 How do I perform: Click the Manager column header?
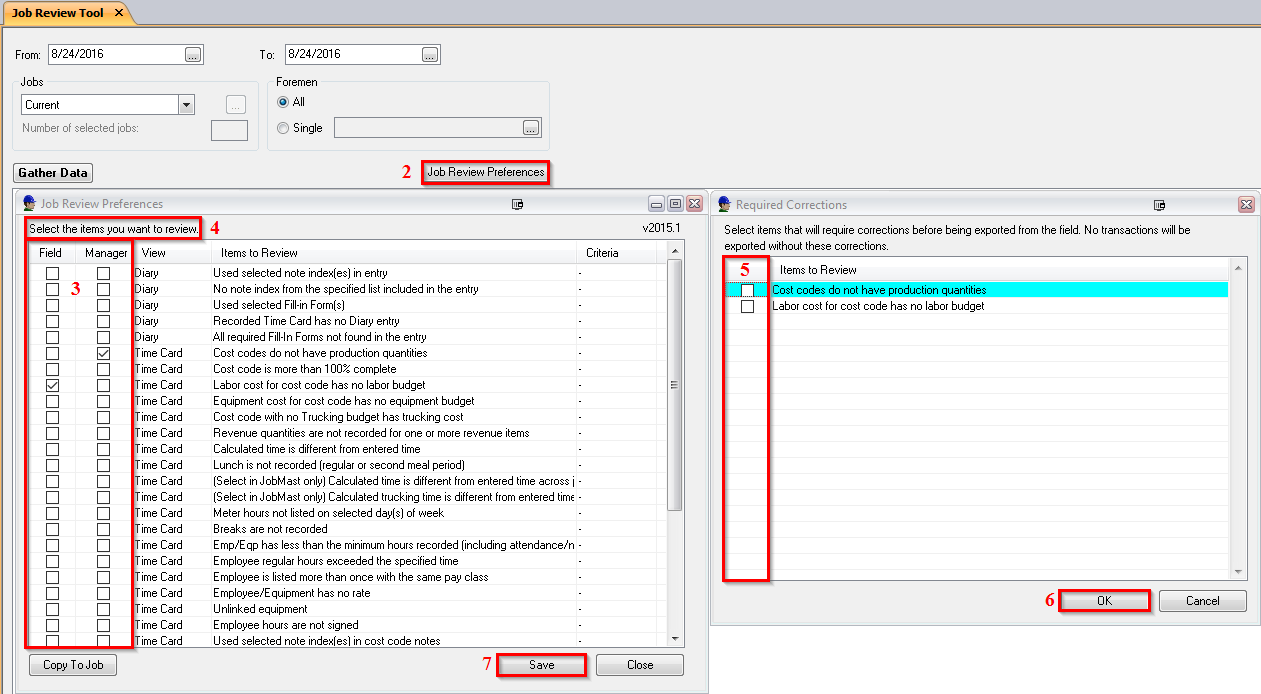point(105,253)
